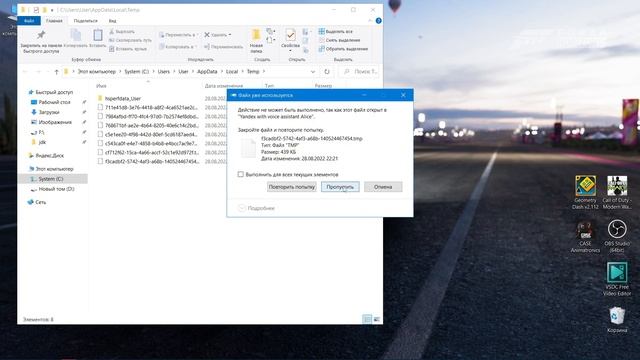640x360 pixels.
Task: Select Быстрый доступ in navigation pane
Action: [54, 92]
